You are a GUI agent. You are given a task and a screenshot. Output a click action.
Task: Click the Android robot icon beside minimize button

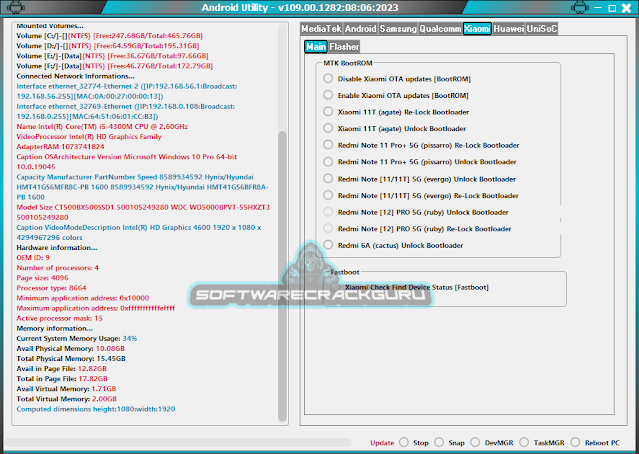coord(580,7)
